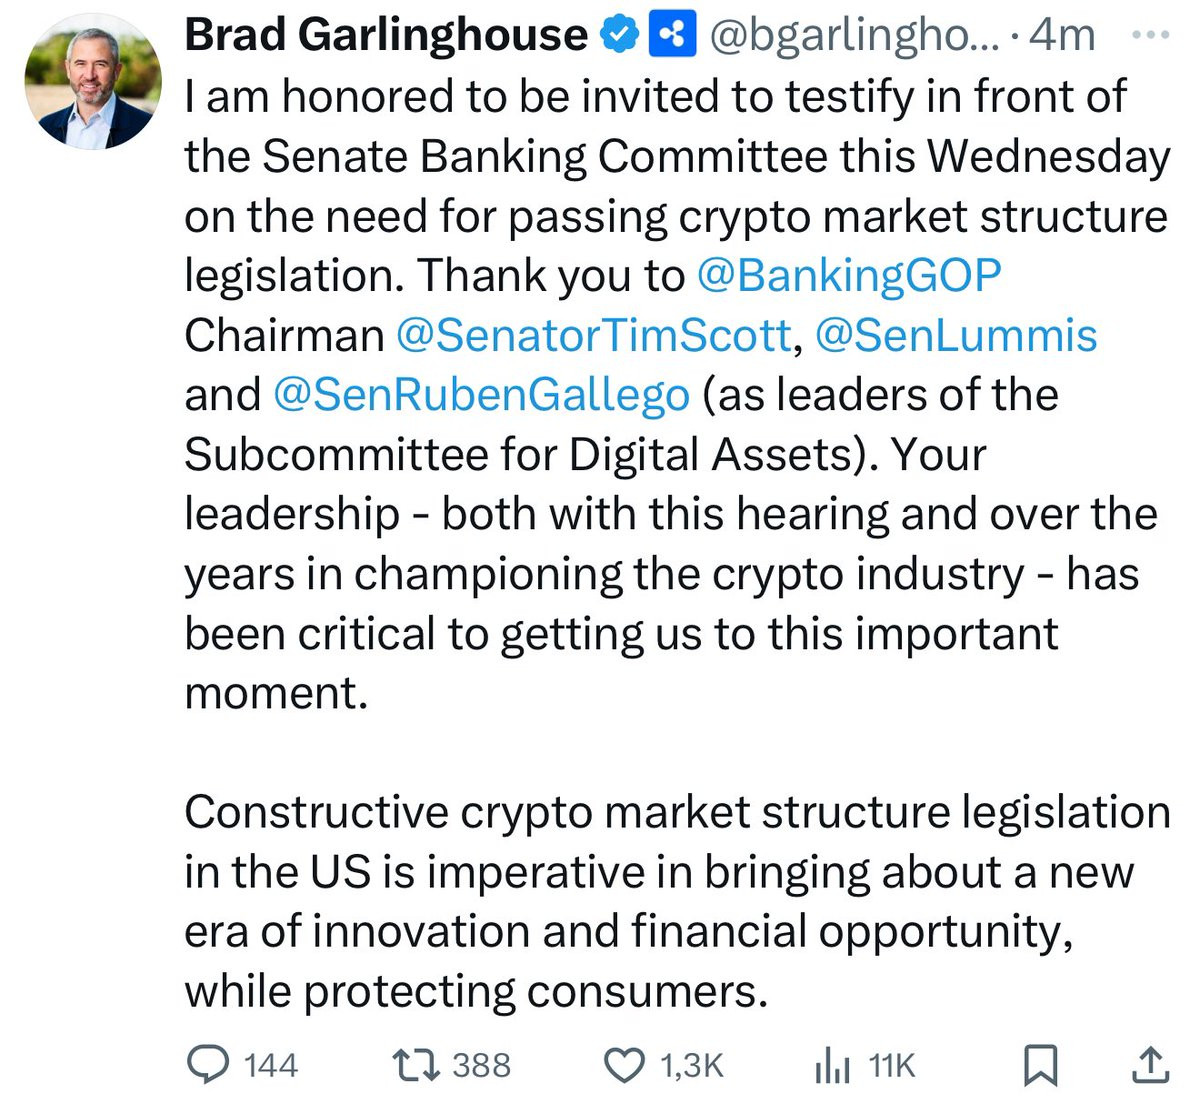Open the reply comment icon
The width and height of the screenshot is (1200, 1114).
(x=207, y=1065)
